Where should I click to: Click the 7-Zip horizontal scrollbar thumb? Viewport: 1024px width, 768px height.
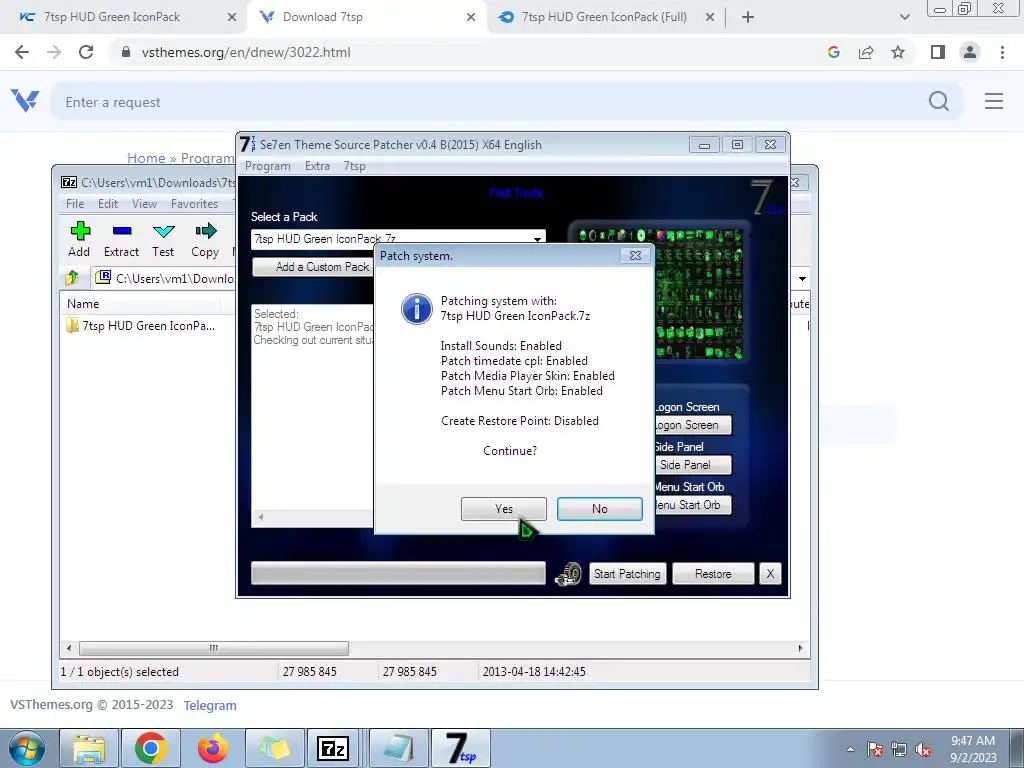click(x=214, y=648)
